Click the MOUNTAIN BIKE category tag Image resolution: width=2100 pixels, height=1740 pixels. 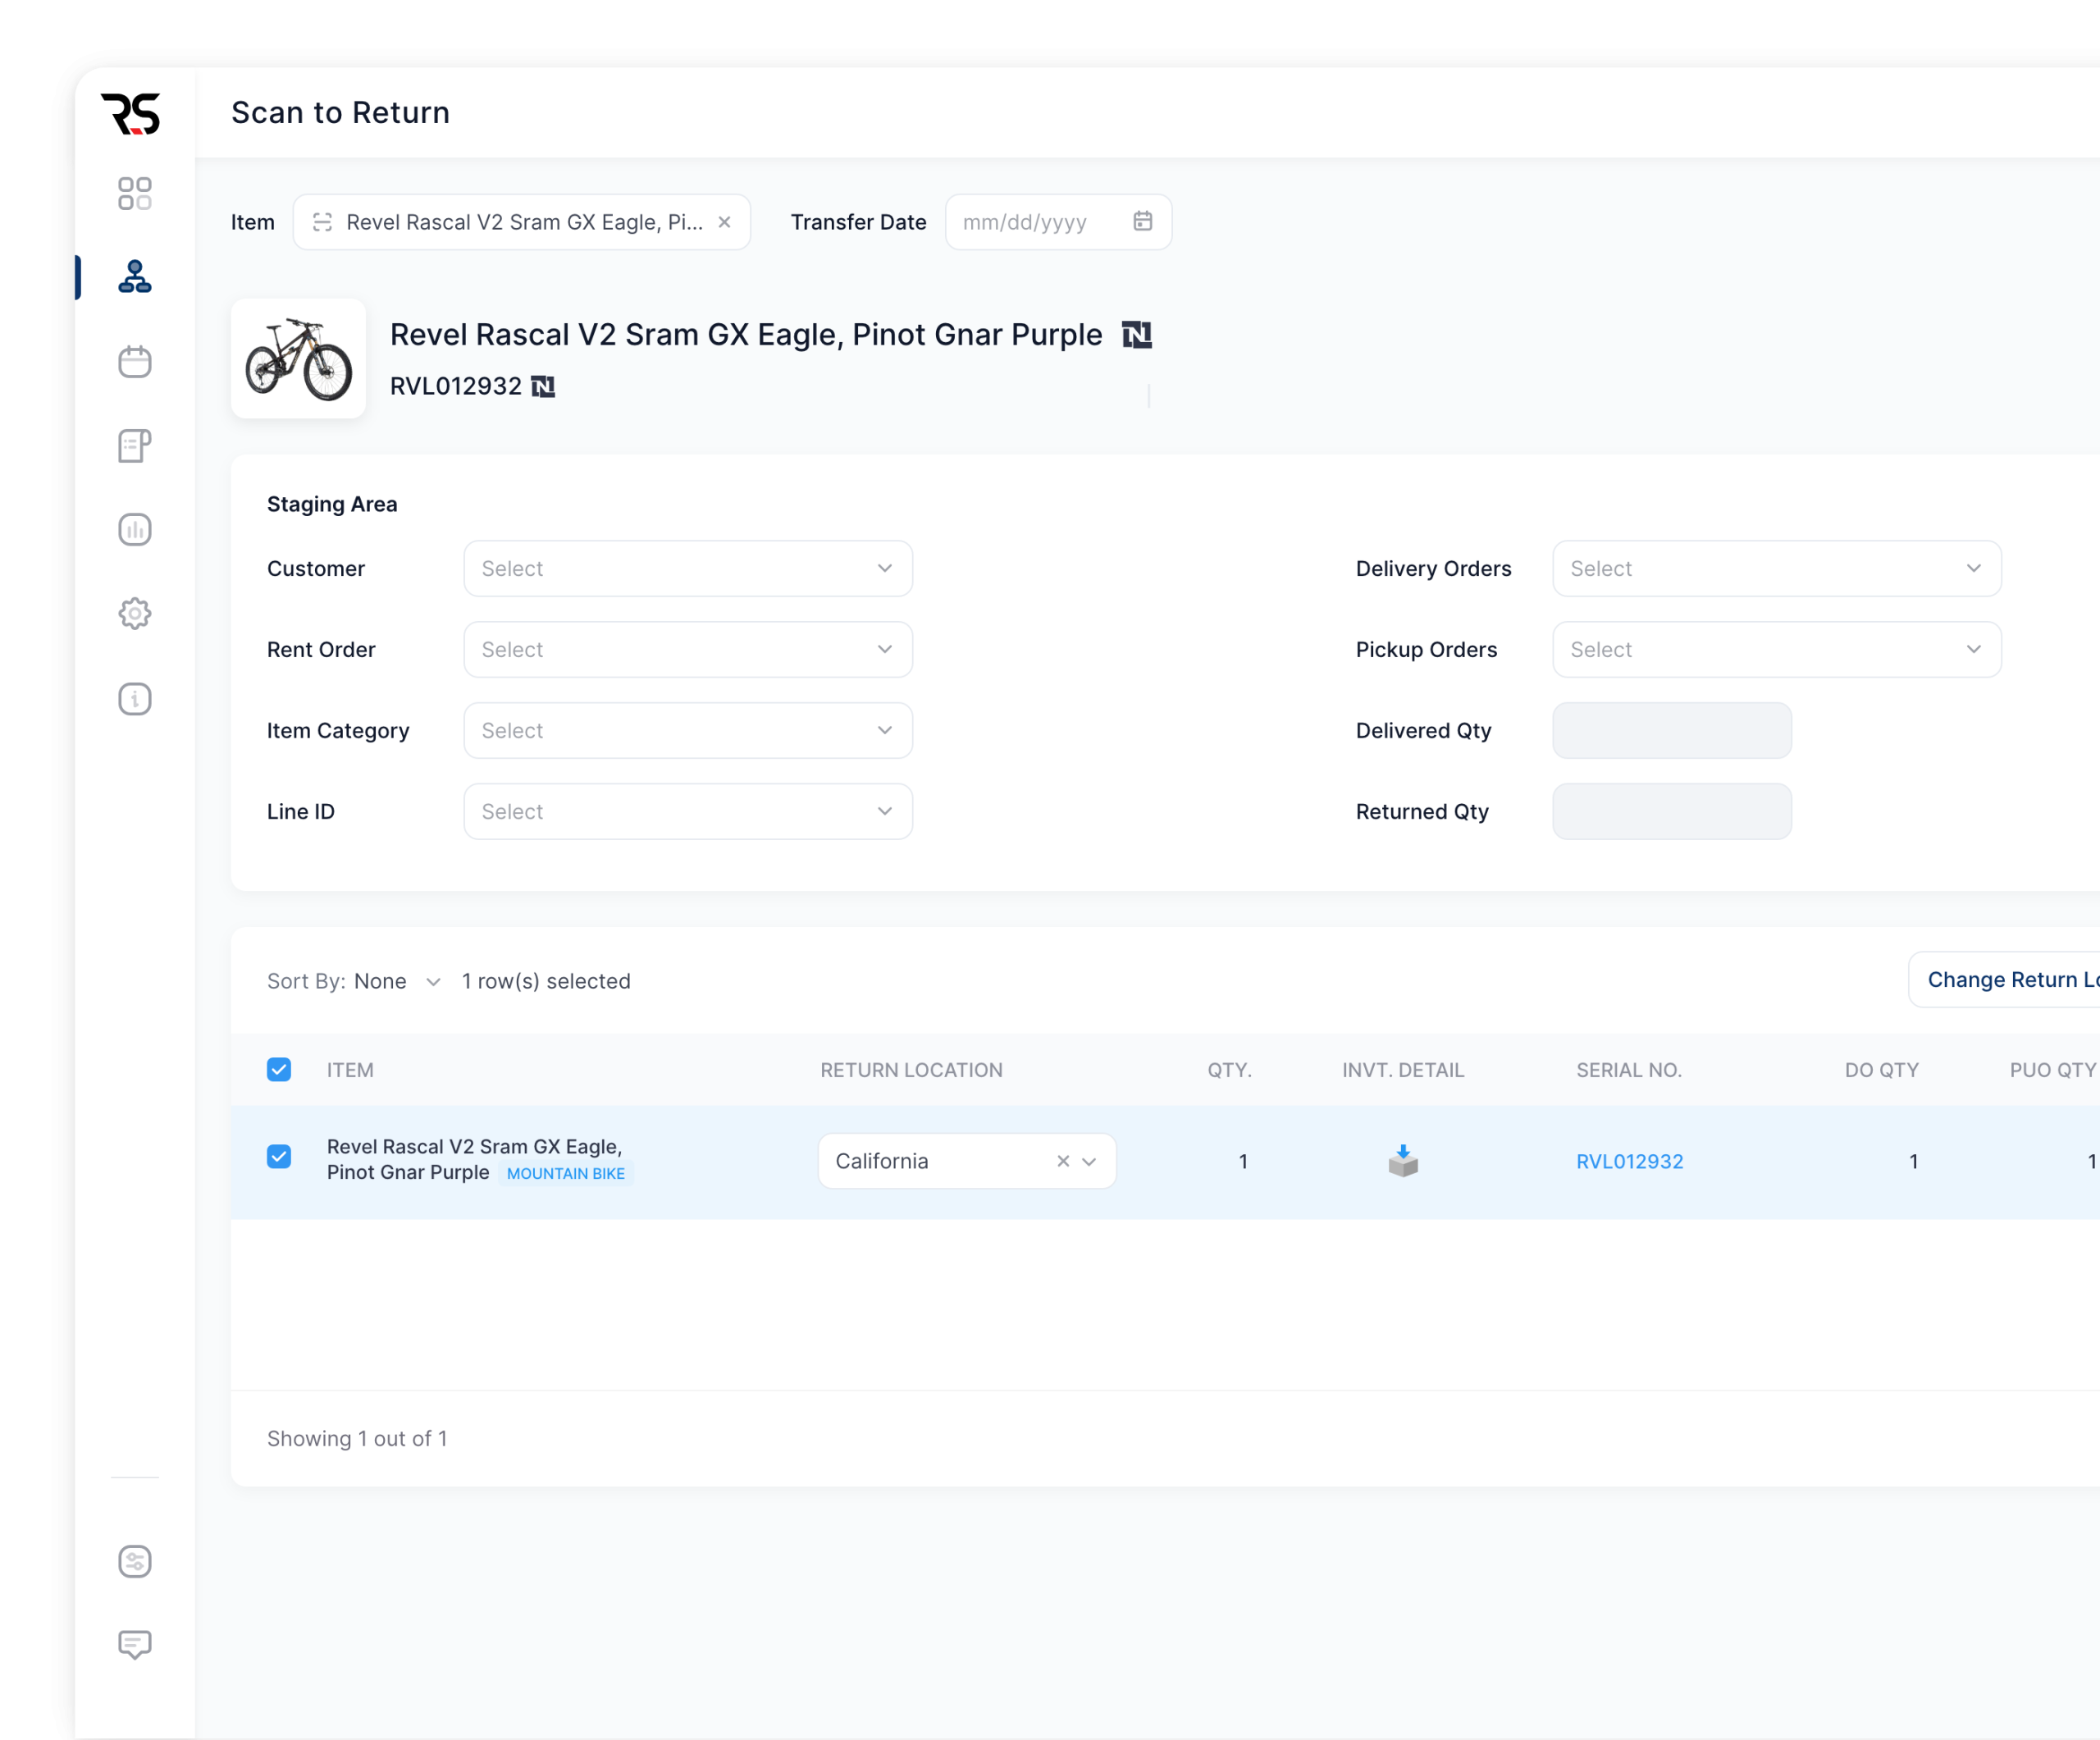pos(565,1173)
